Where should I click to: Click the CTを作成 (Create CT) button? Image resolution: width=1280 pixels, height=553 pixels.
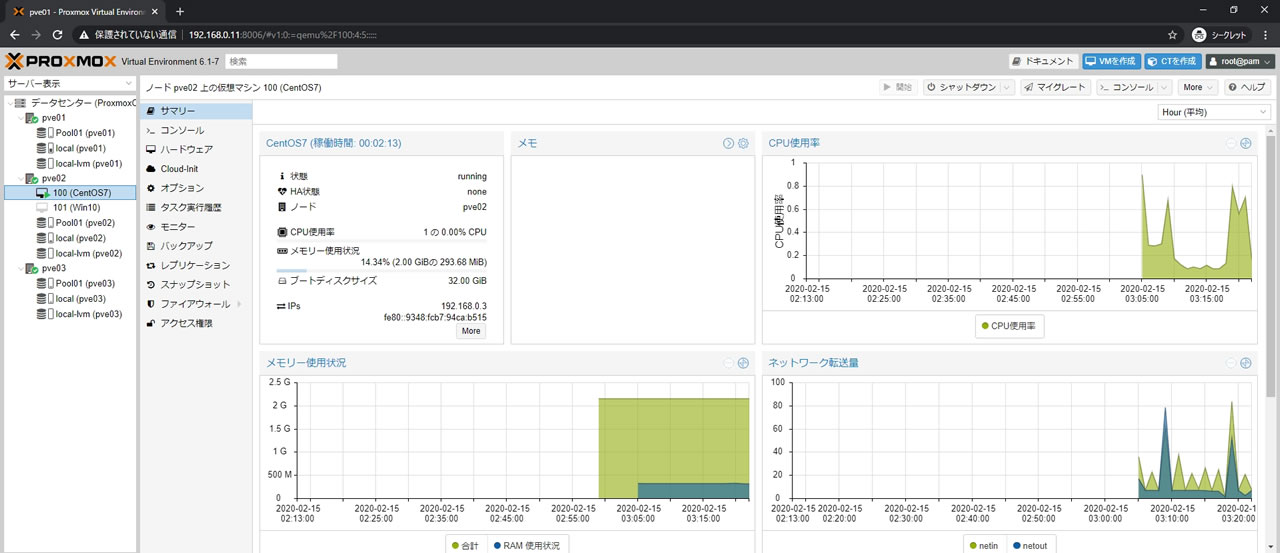coord(1173,61)
